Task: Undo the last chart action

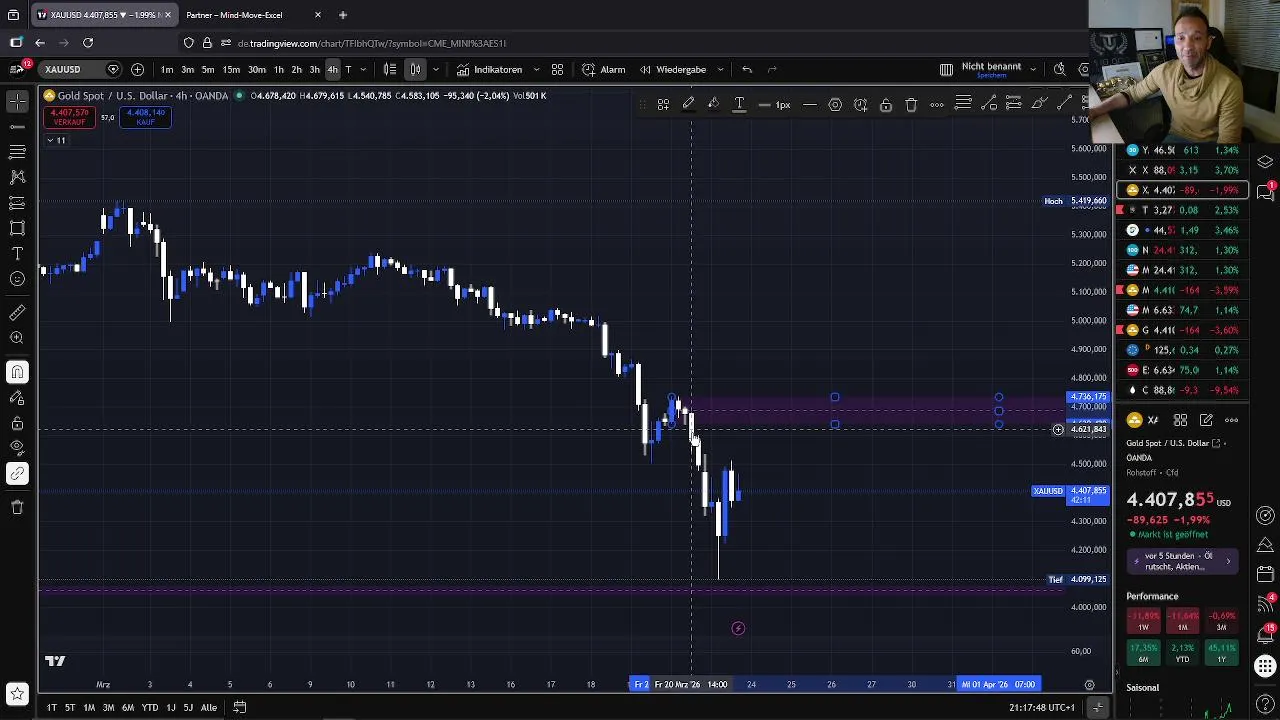Action: 747,69
